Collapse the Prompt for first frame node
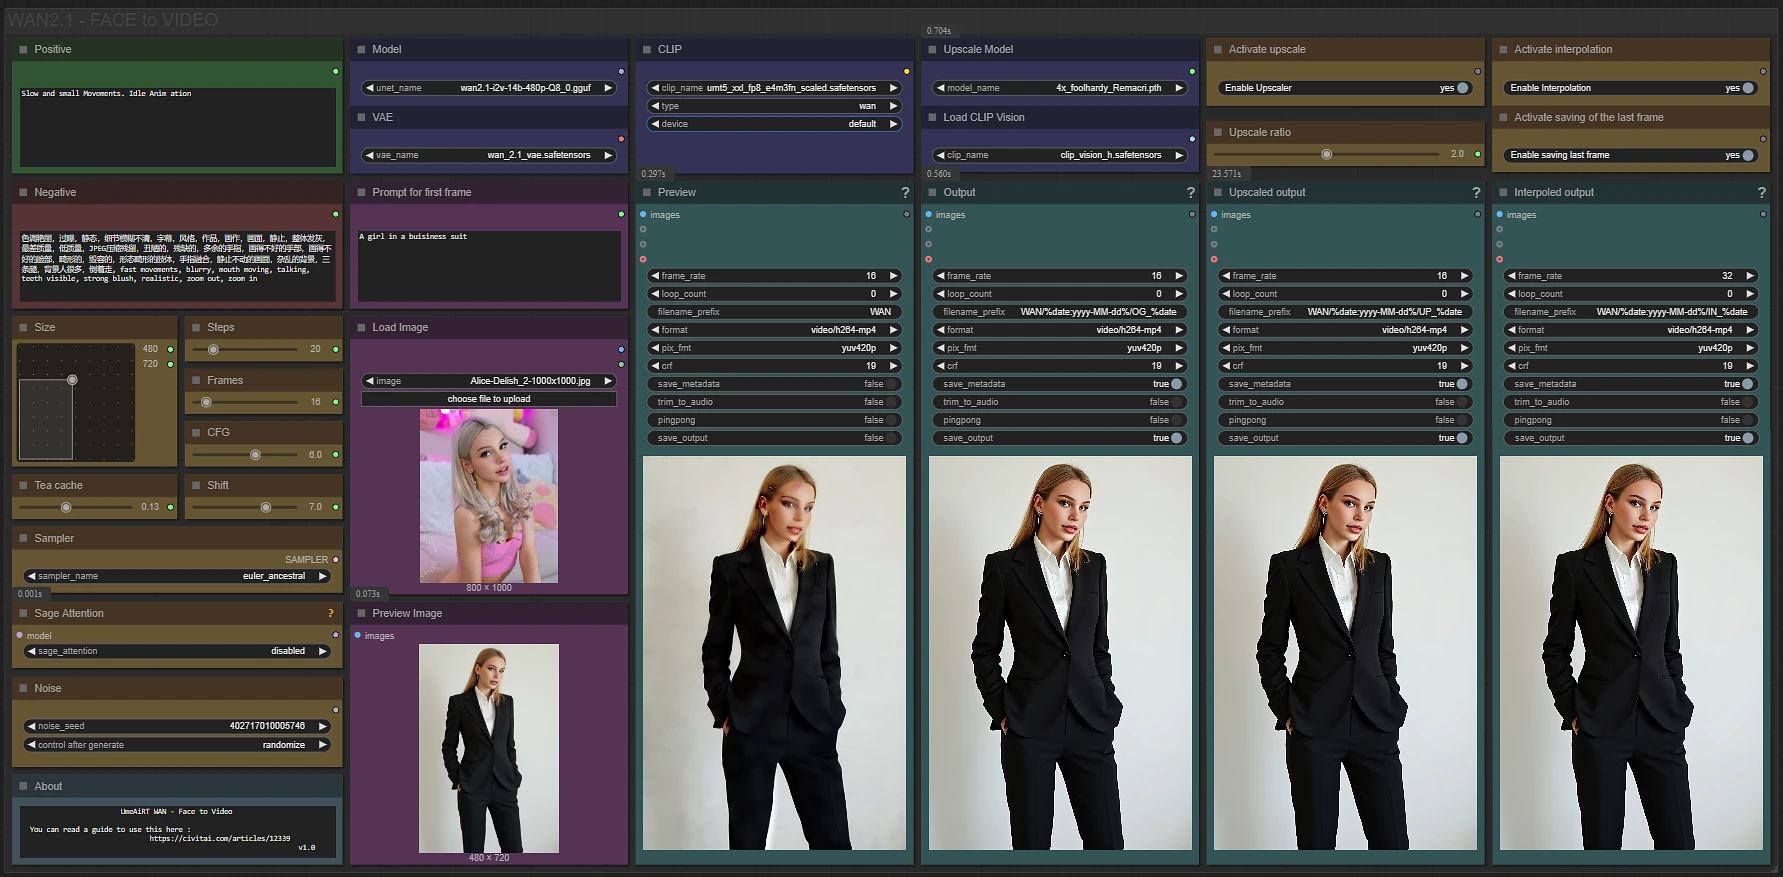This screenshot has width=1783, height=877. click(x=362, y=192)
